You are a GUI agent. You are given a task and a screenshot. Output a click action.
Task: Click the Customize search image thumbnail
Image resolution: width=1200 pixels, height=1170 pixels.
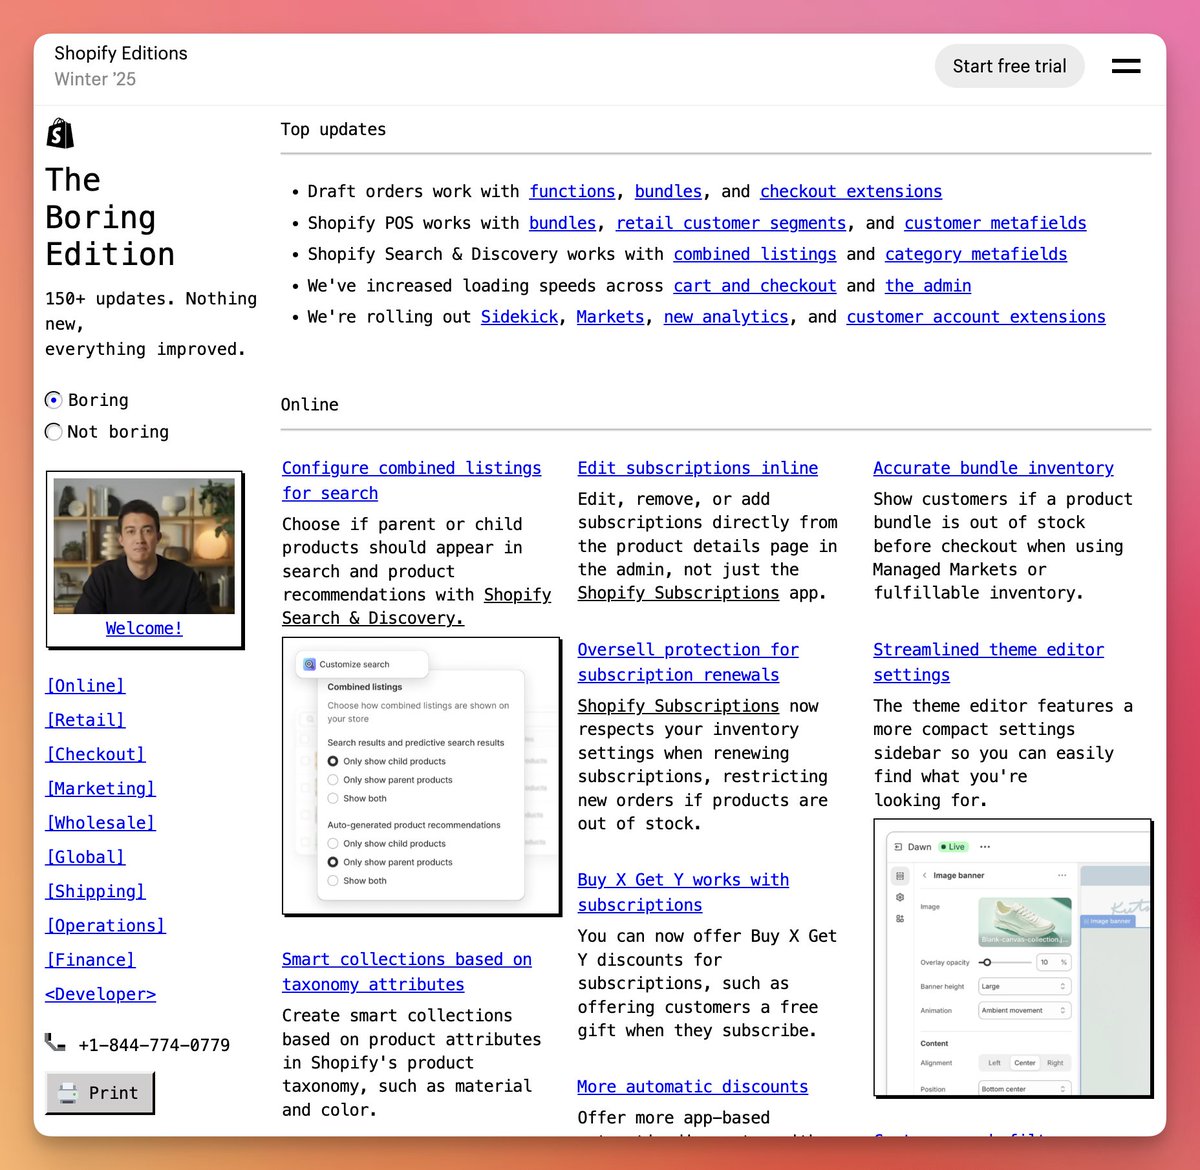(421, 776)
